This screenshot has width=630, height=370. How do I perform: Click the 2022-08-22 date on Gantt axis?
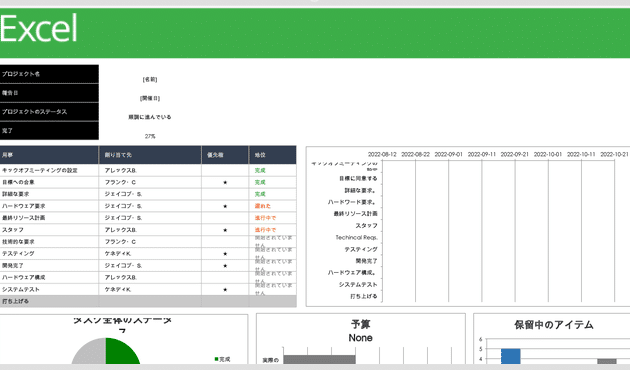point(415,154)
